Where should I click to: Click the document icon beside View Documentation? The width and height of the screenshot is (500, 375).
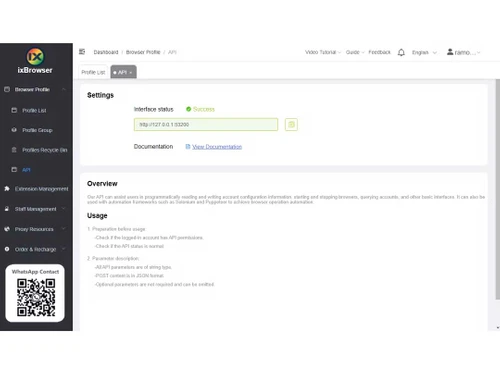click(188, 147)
